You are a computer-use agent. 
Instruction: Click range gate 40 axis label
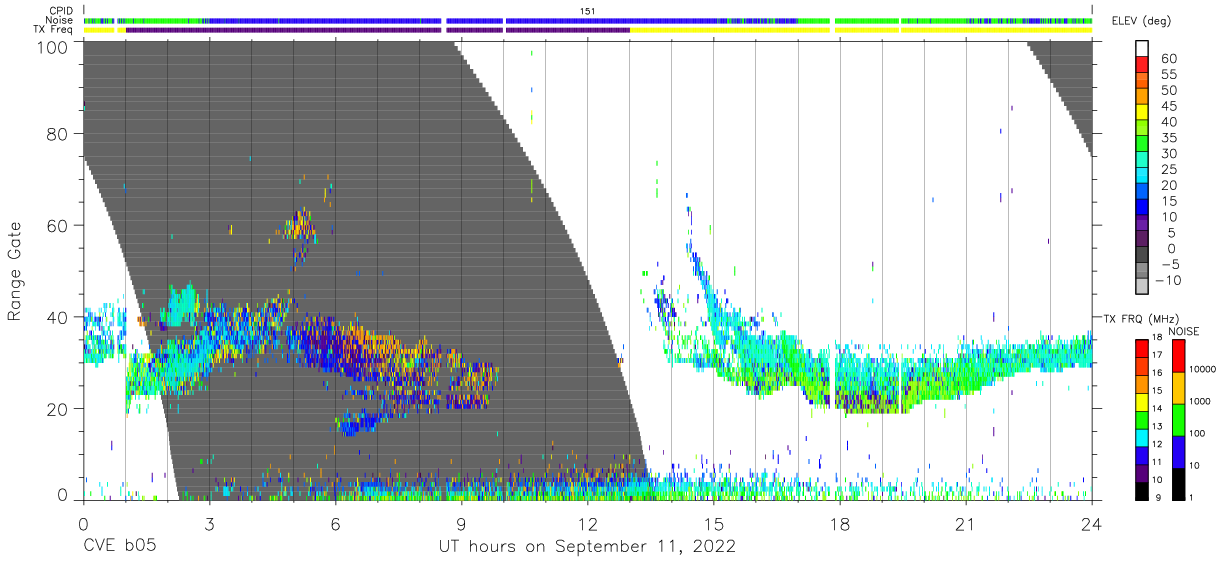tap(58, 316)
